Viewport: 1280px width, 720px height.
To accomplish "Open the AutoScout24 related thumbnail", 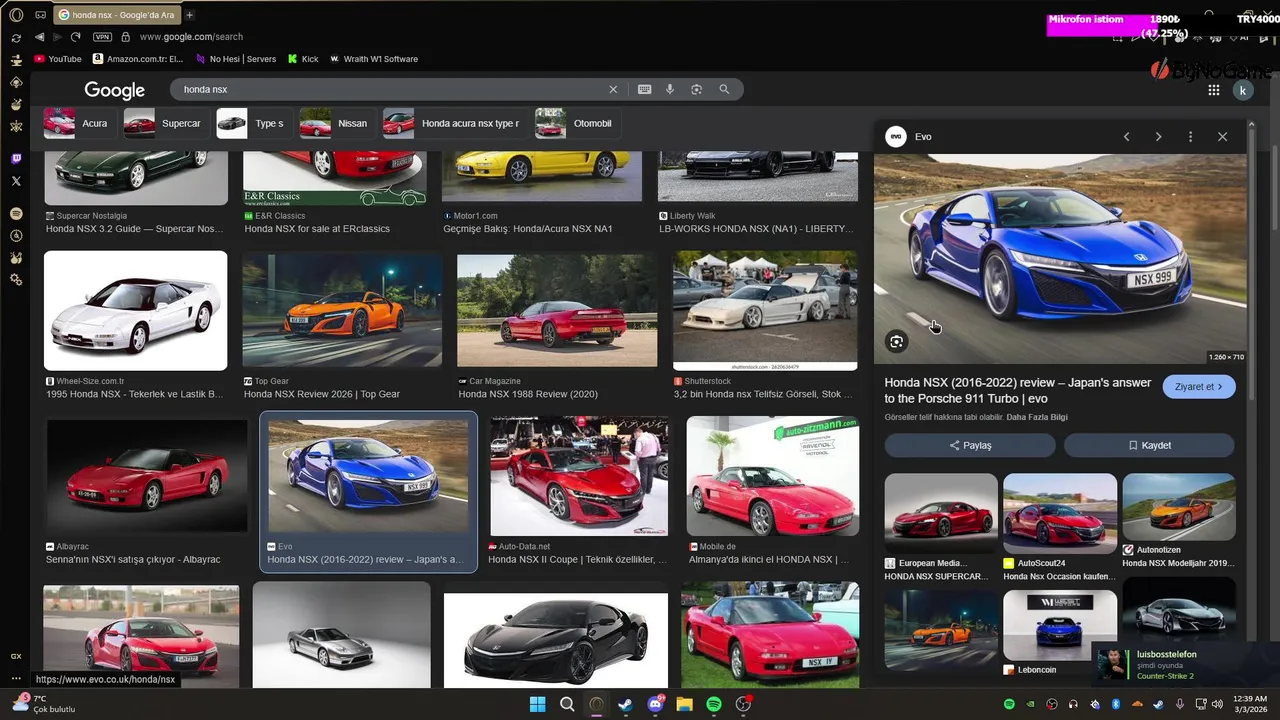I will [1060, 513].
